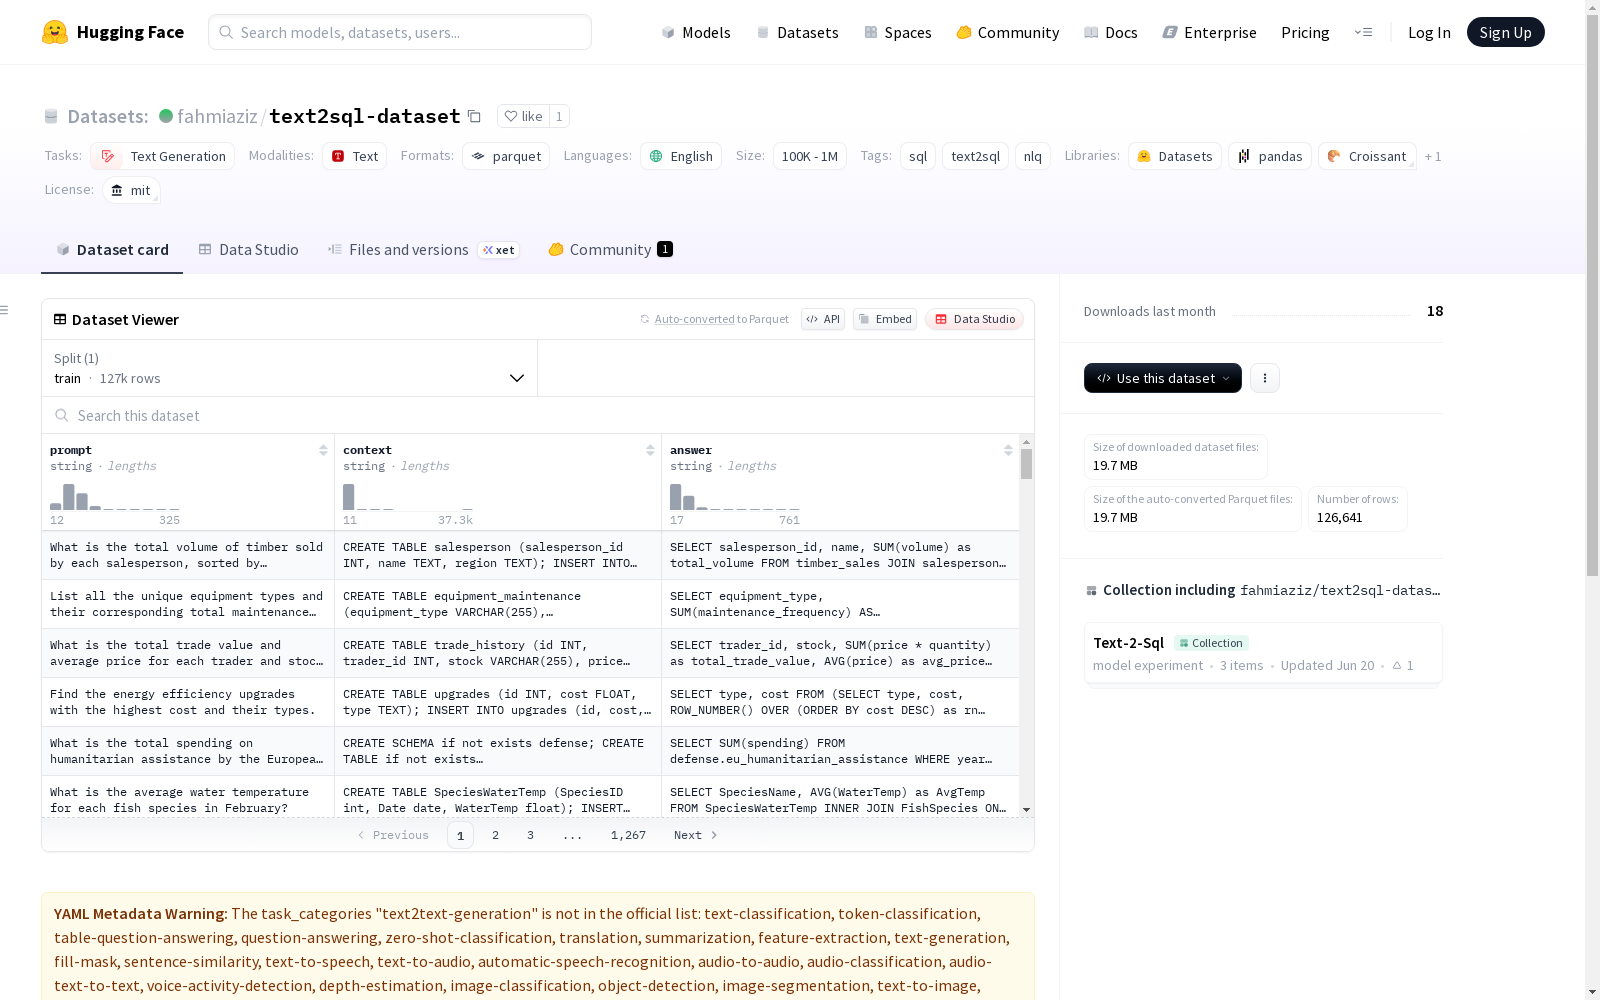Select the Dataset card tab

click(112, 250)
